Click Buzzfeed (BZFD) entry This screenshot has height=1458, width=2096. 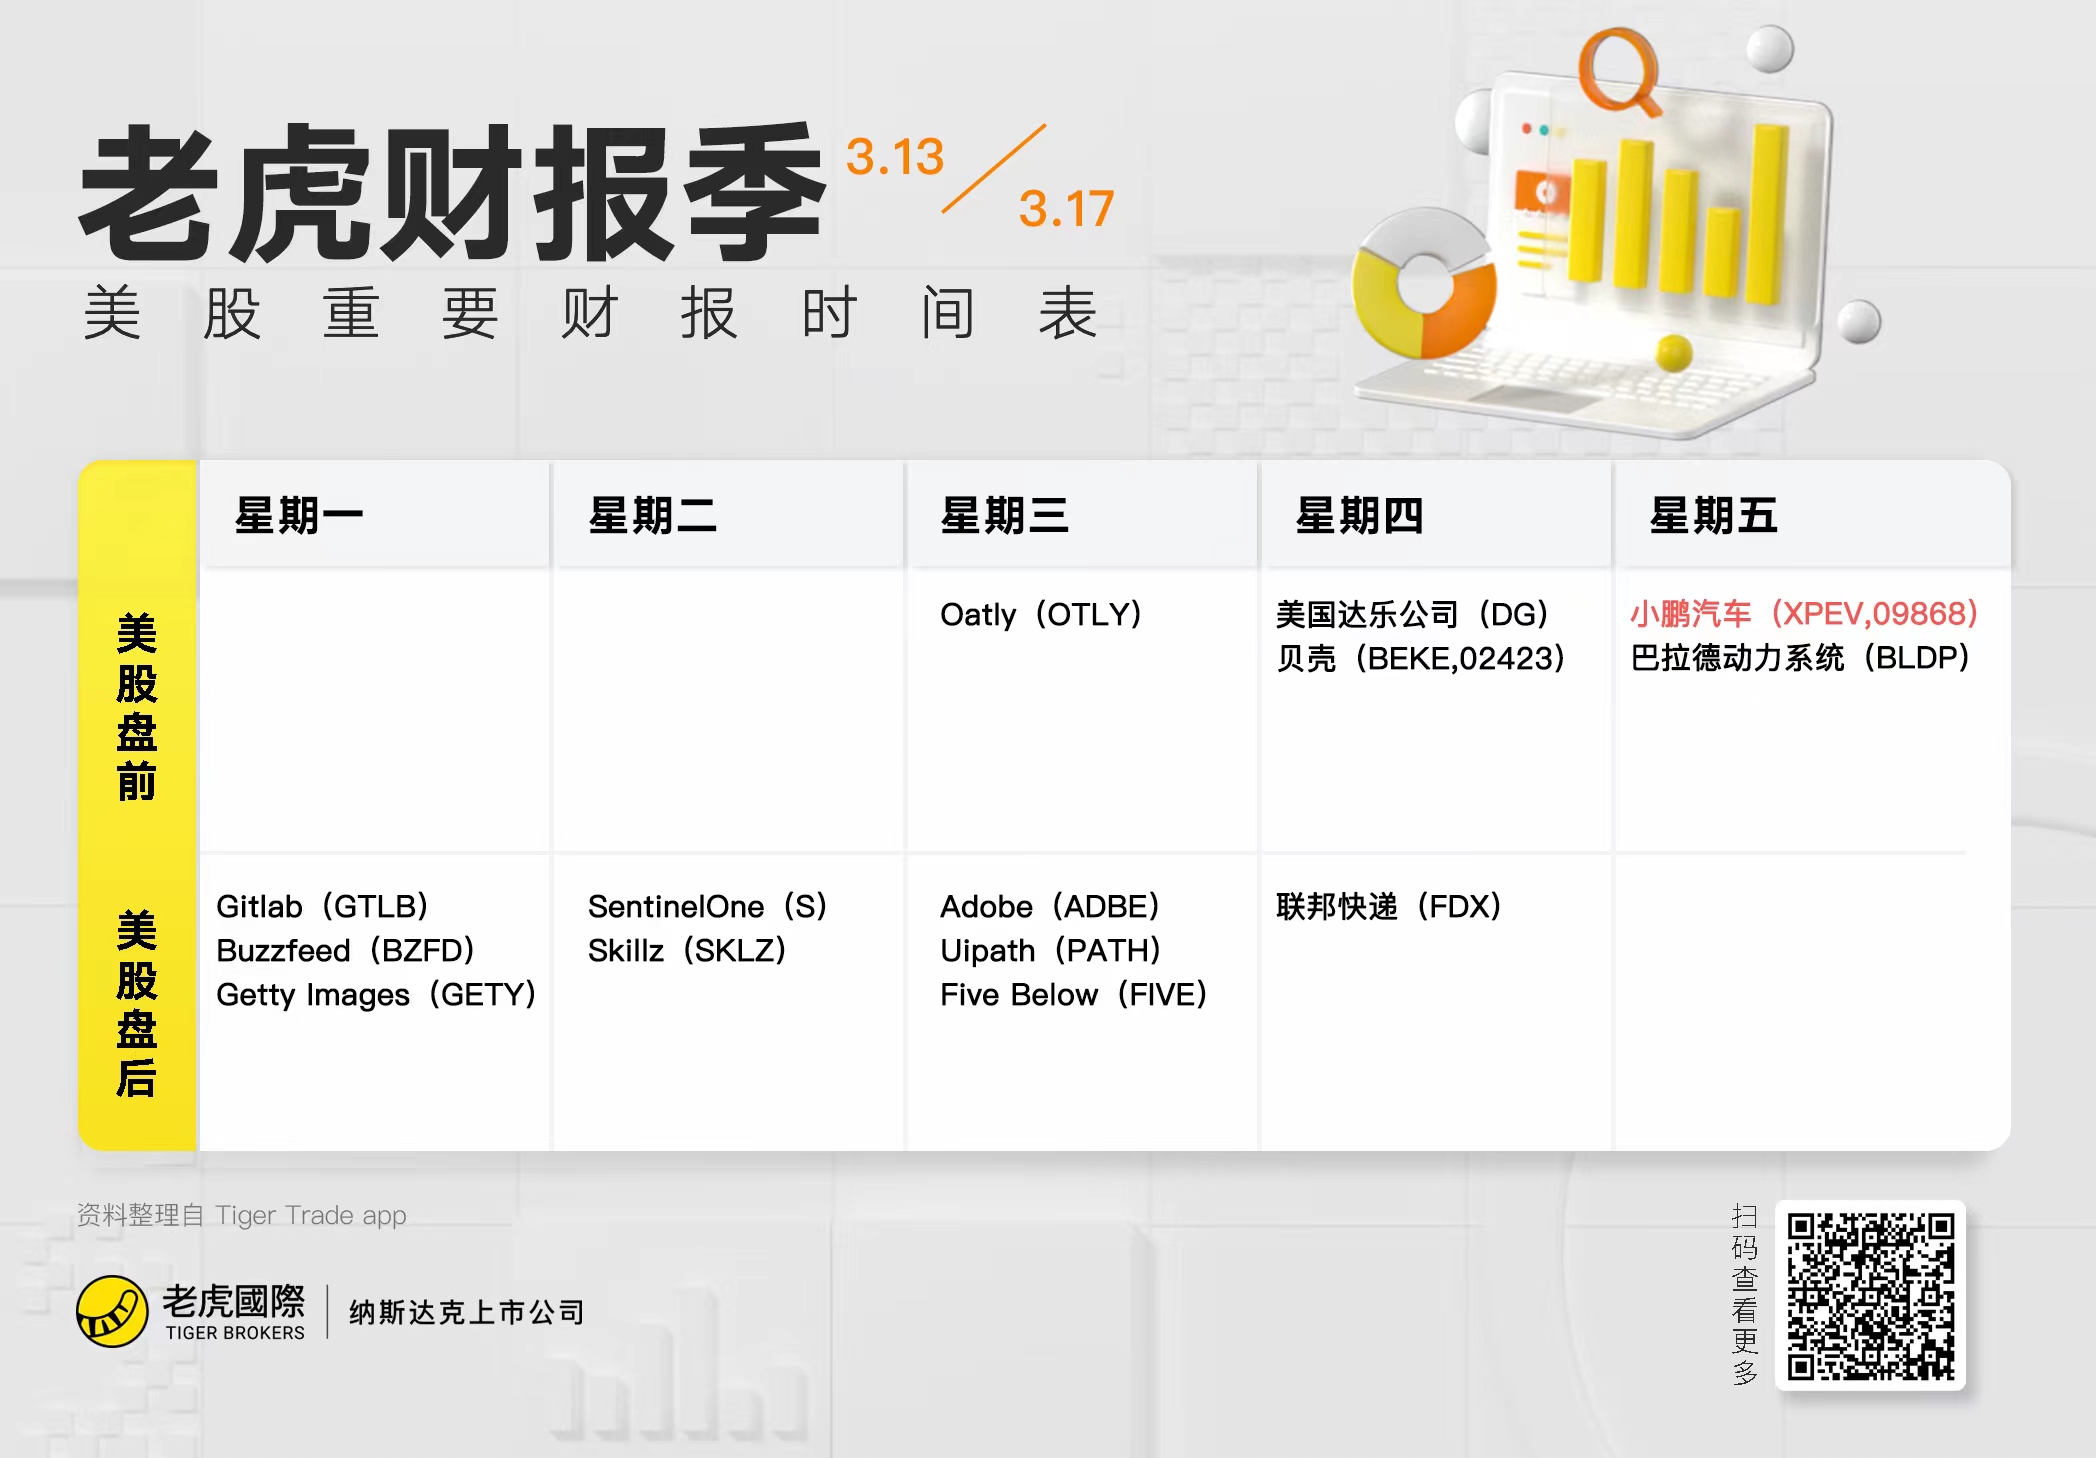point(346,950)
